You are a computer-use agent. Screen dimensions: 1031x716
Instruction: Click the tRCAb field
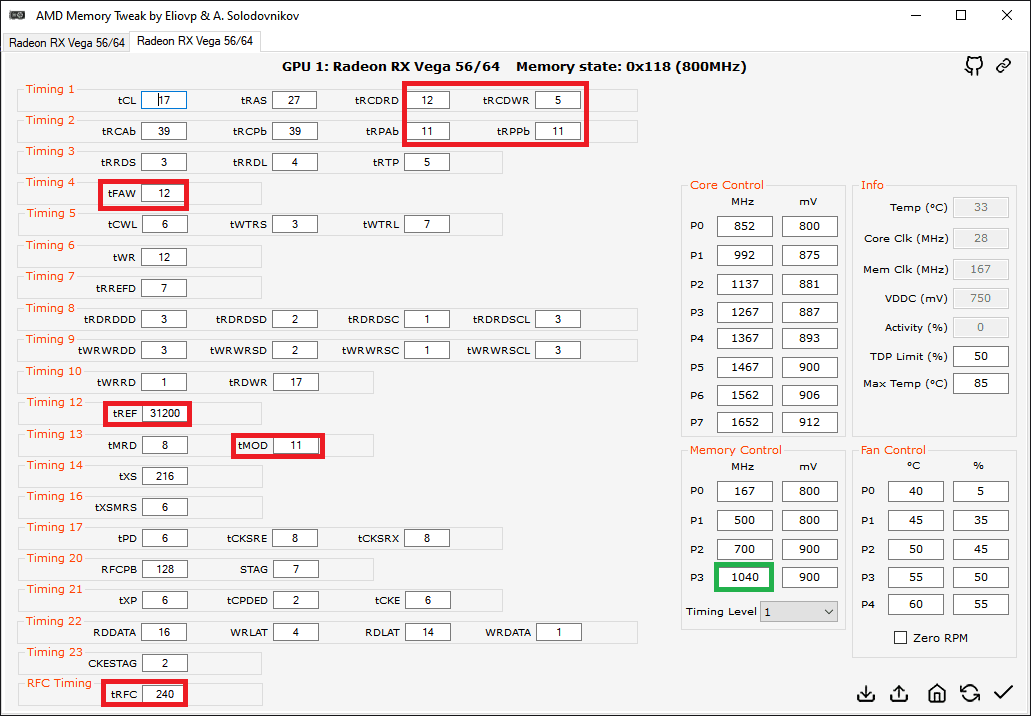coord(164,131)
